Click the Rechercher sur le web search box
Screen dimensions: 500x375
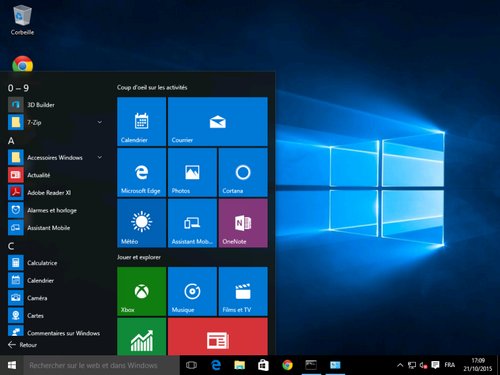click(x=102, y=365)
